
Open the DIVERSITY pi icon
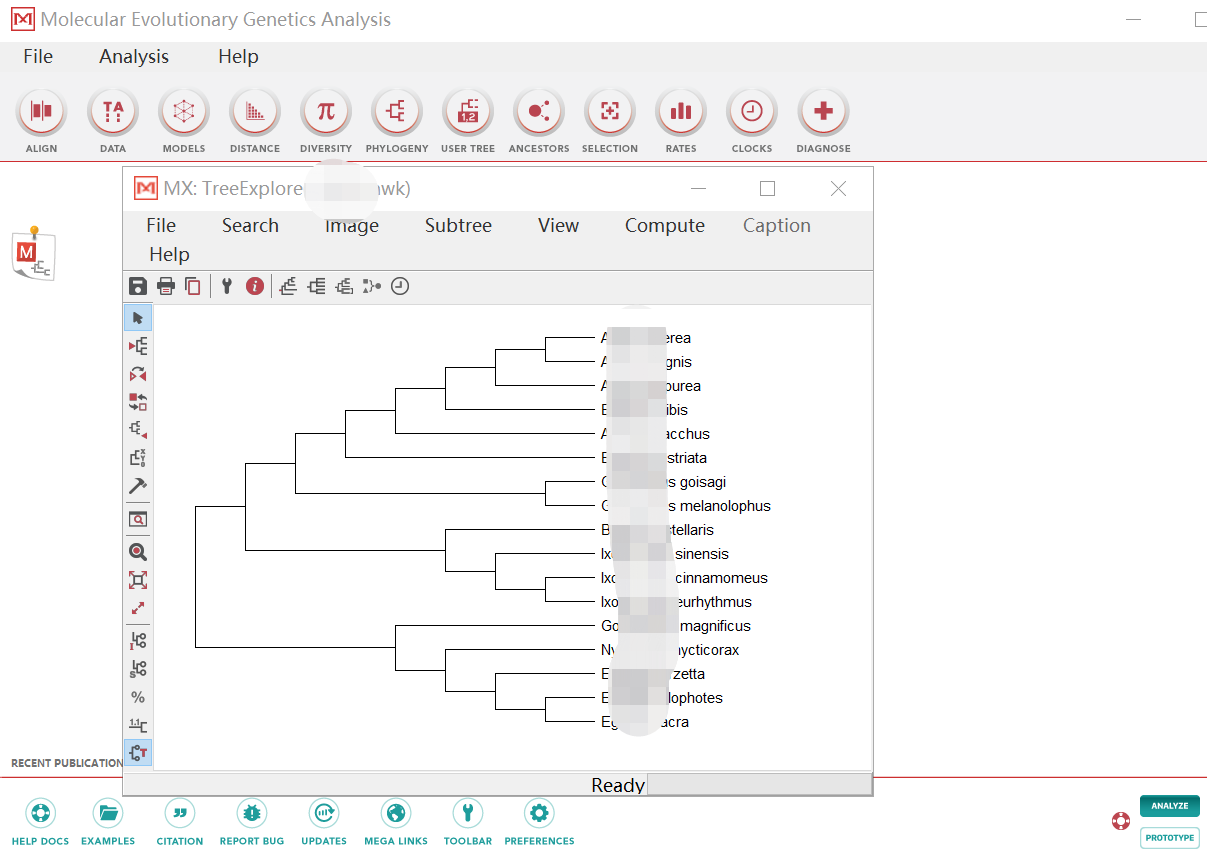[x=326, y=112]
